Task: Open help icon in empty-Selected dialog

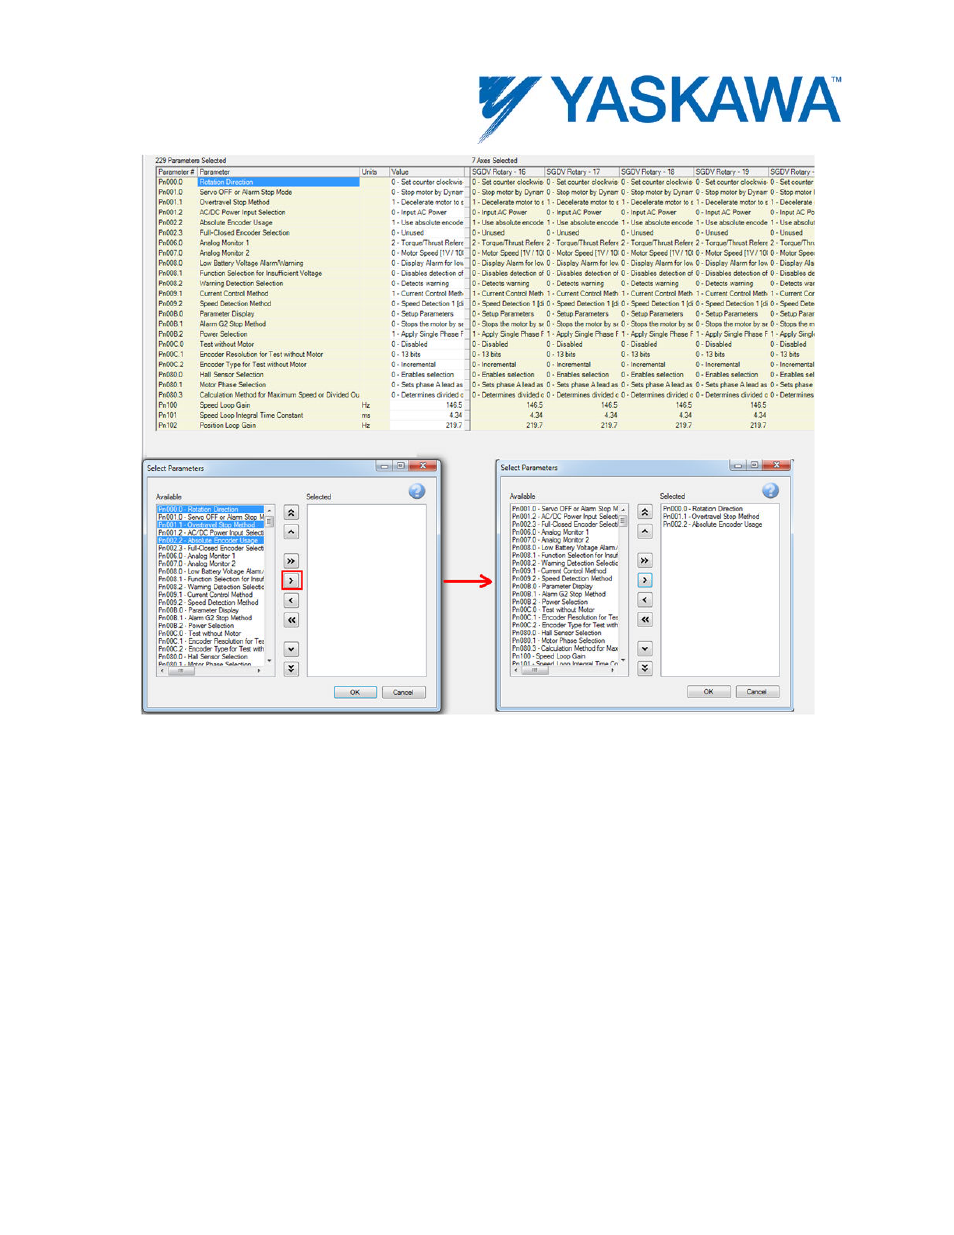Action: (x=417, y=491)
